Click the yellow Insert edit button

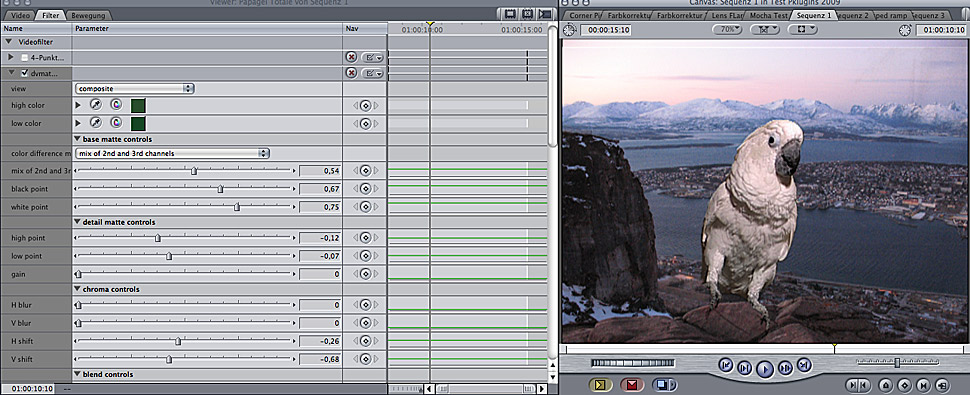599,385
